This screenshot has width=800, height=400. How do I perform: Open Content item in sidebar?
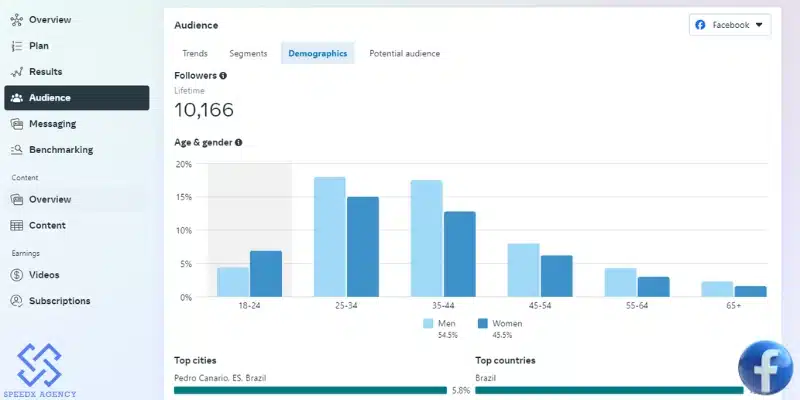point(47,226)
